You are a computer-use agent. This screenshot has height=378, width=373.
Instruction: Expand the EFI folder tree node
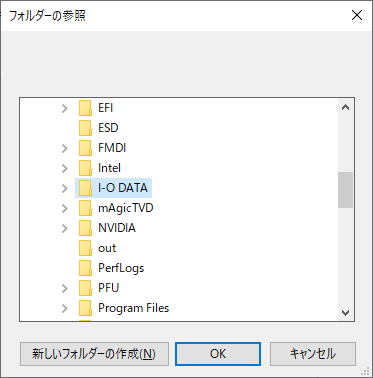[x=65, y=108]
